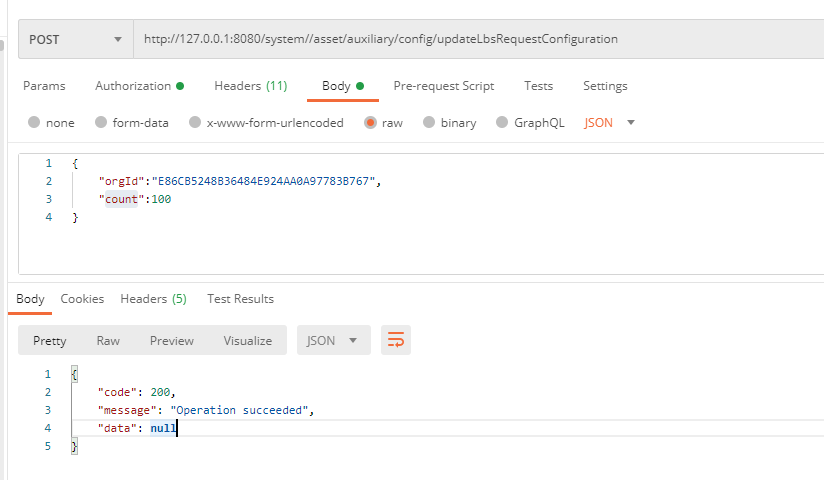Image resolution: width=824 pixels, height=480 pixels.
Task: Switch response view to Raw
Action: click(x=108, y=340)
